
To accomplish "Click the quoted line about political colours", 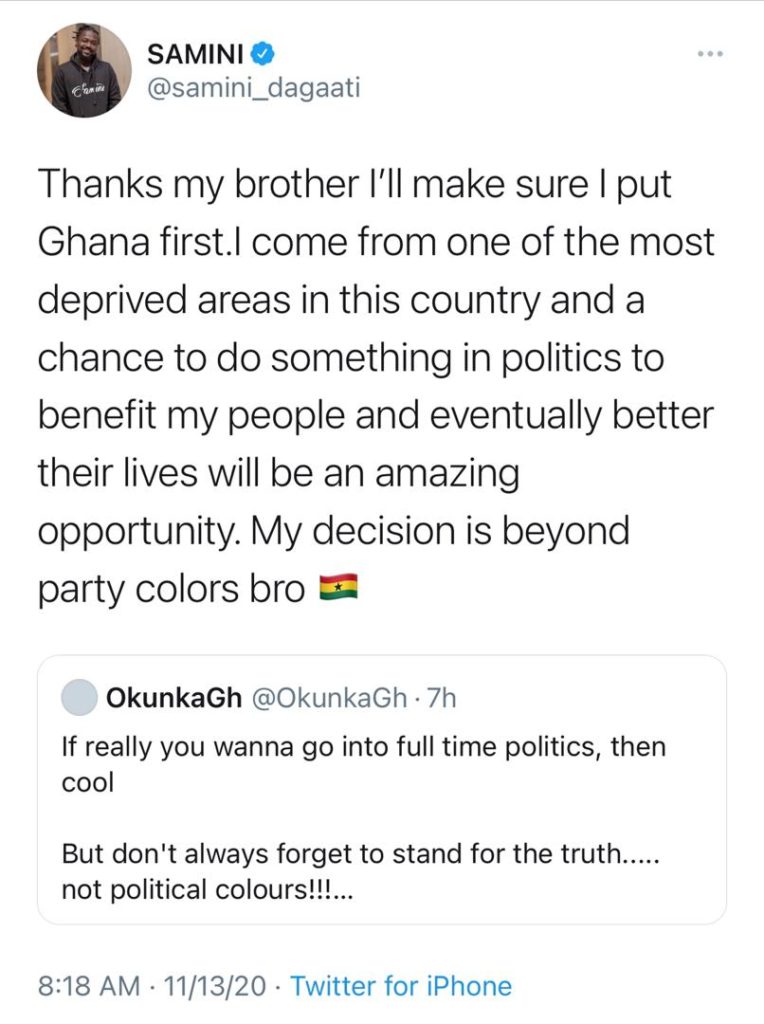I will tap(208, 889).
